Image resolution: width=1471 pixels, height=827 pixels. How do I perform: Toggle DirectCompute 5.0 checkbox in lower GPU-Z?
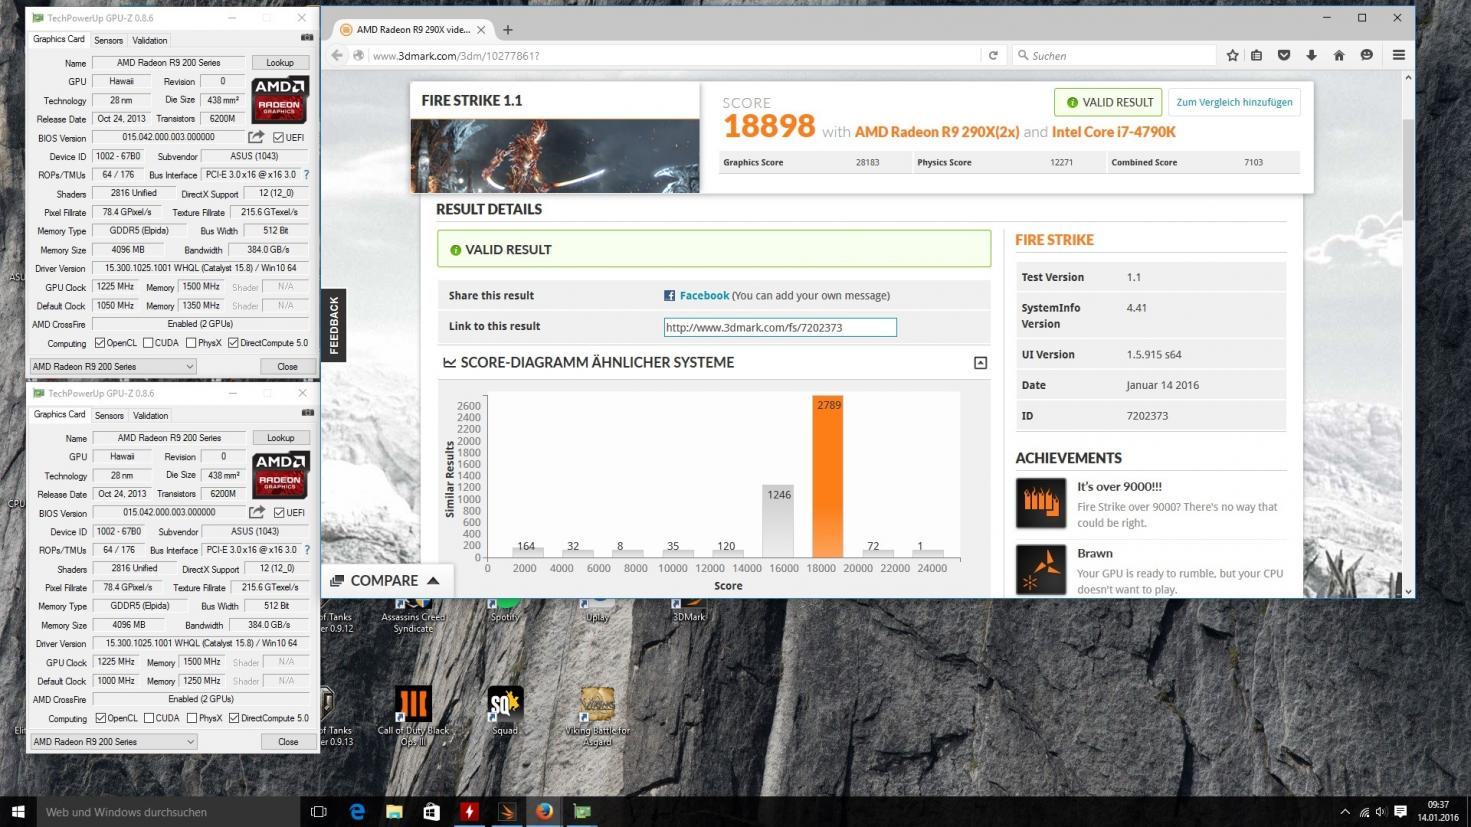click(234, 718)
